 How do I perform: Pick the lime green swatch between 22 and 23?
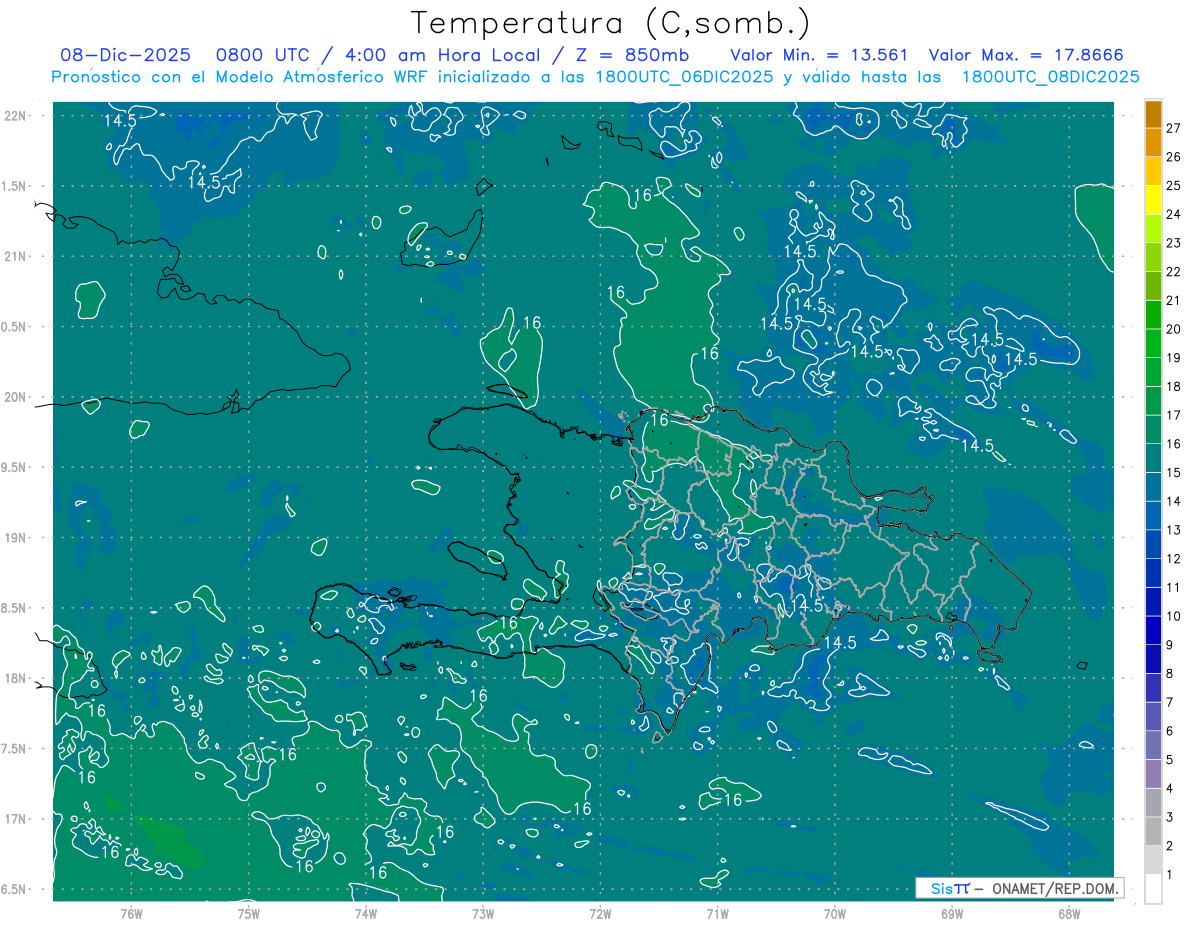[x=1153, y=257]
